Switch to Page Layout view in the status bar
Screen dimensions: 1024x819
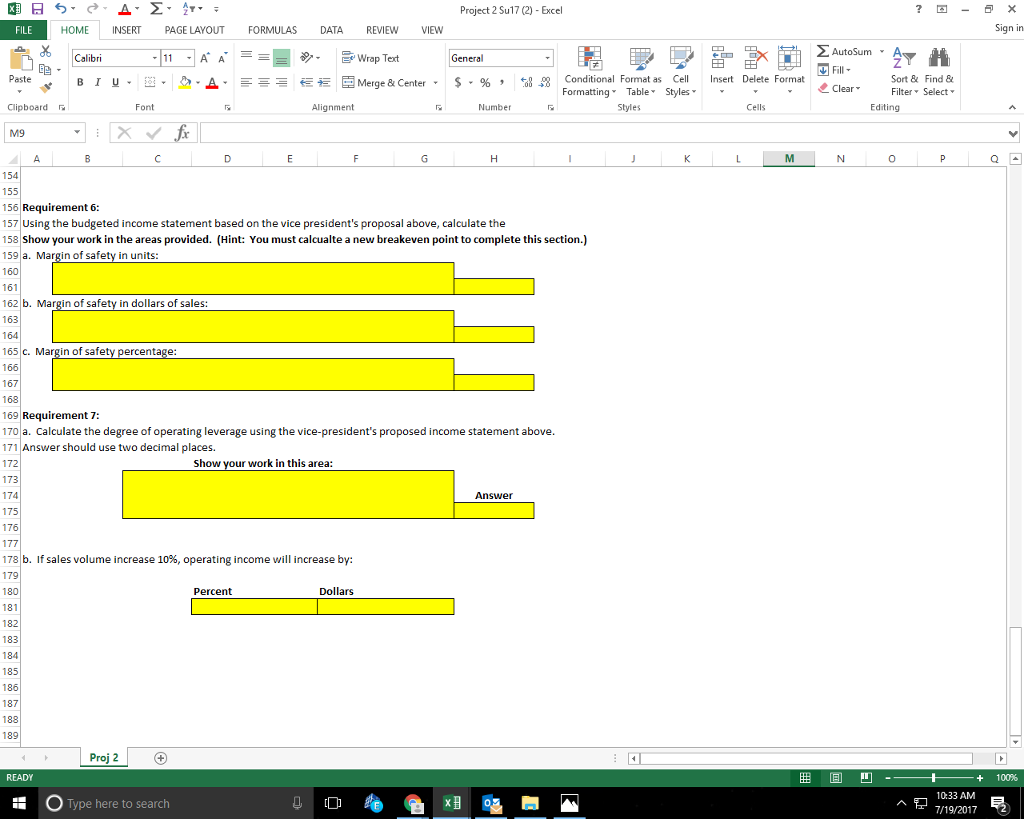click(836, 777)
